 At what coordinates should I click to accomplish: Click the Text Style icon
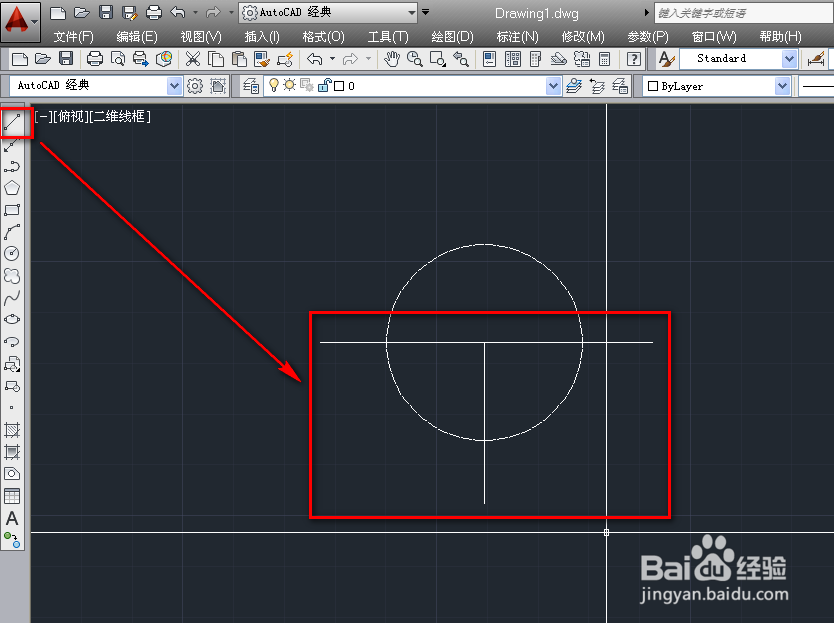[666, 59]
